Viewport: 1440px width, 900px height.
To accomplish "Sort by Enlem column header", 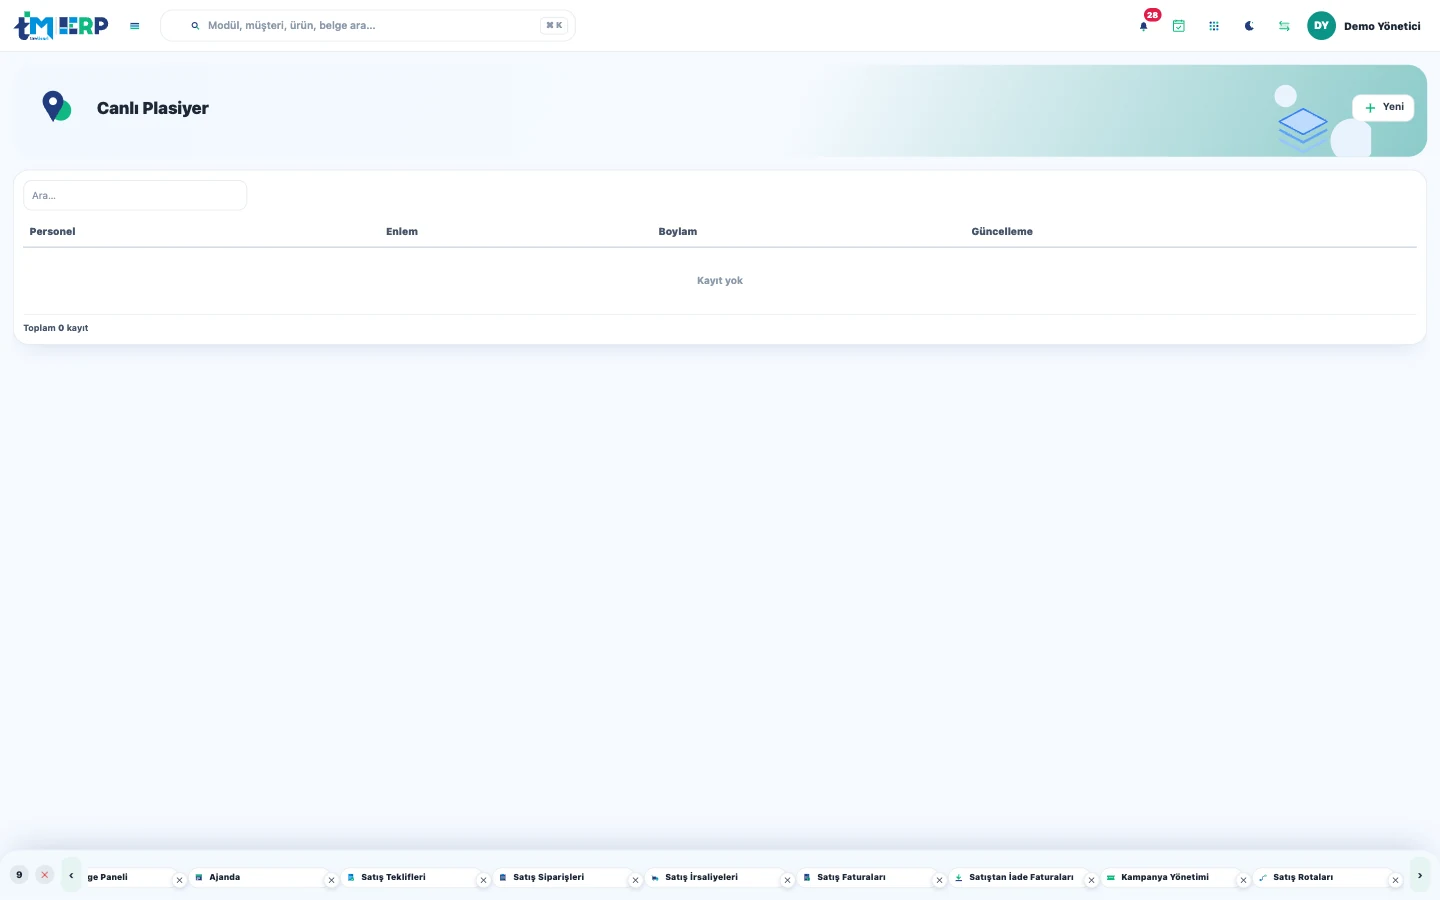I will (x=402, y=231).
